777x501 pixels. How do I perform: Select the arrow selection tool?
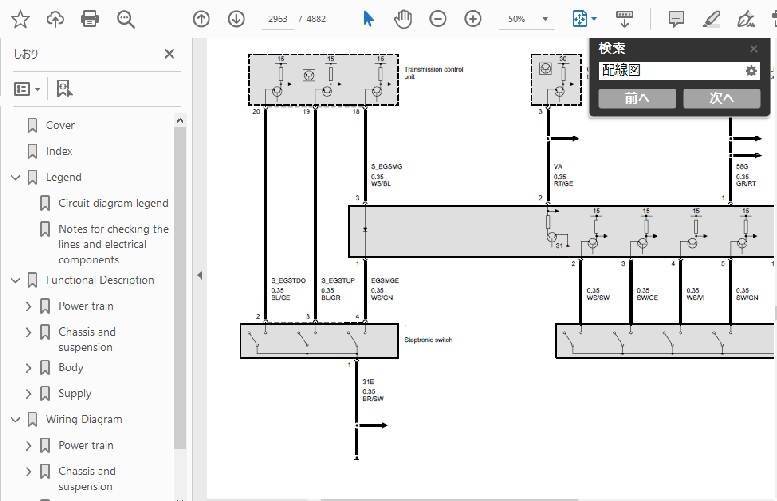pos(368,19)
